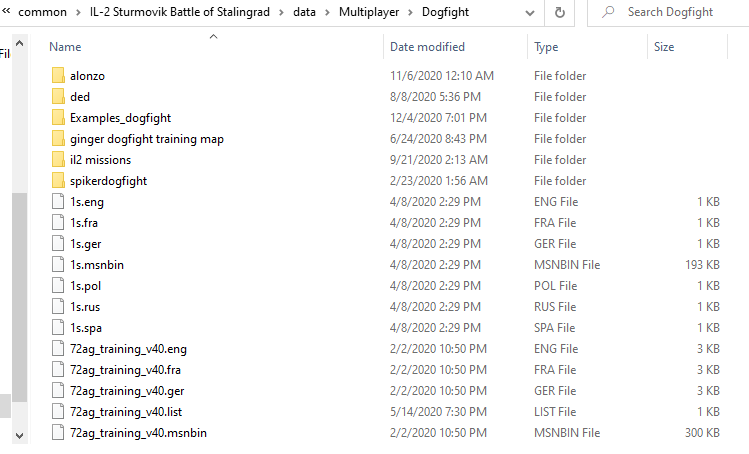This screenshot has height=454, width=749.
Task: Click the il2 missions folder icon
Action: pyautogui.click(x=58, y=160)
